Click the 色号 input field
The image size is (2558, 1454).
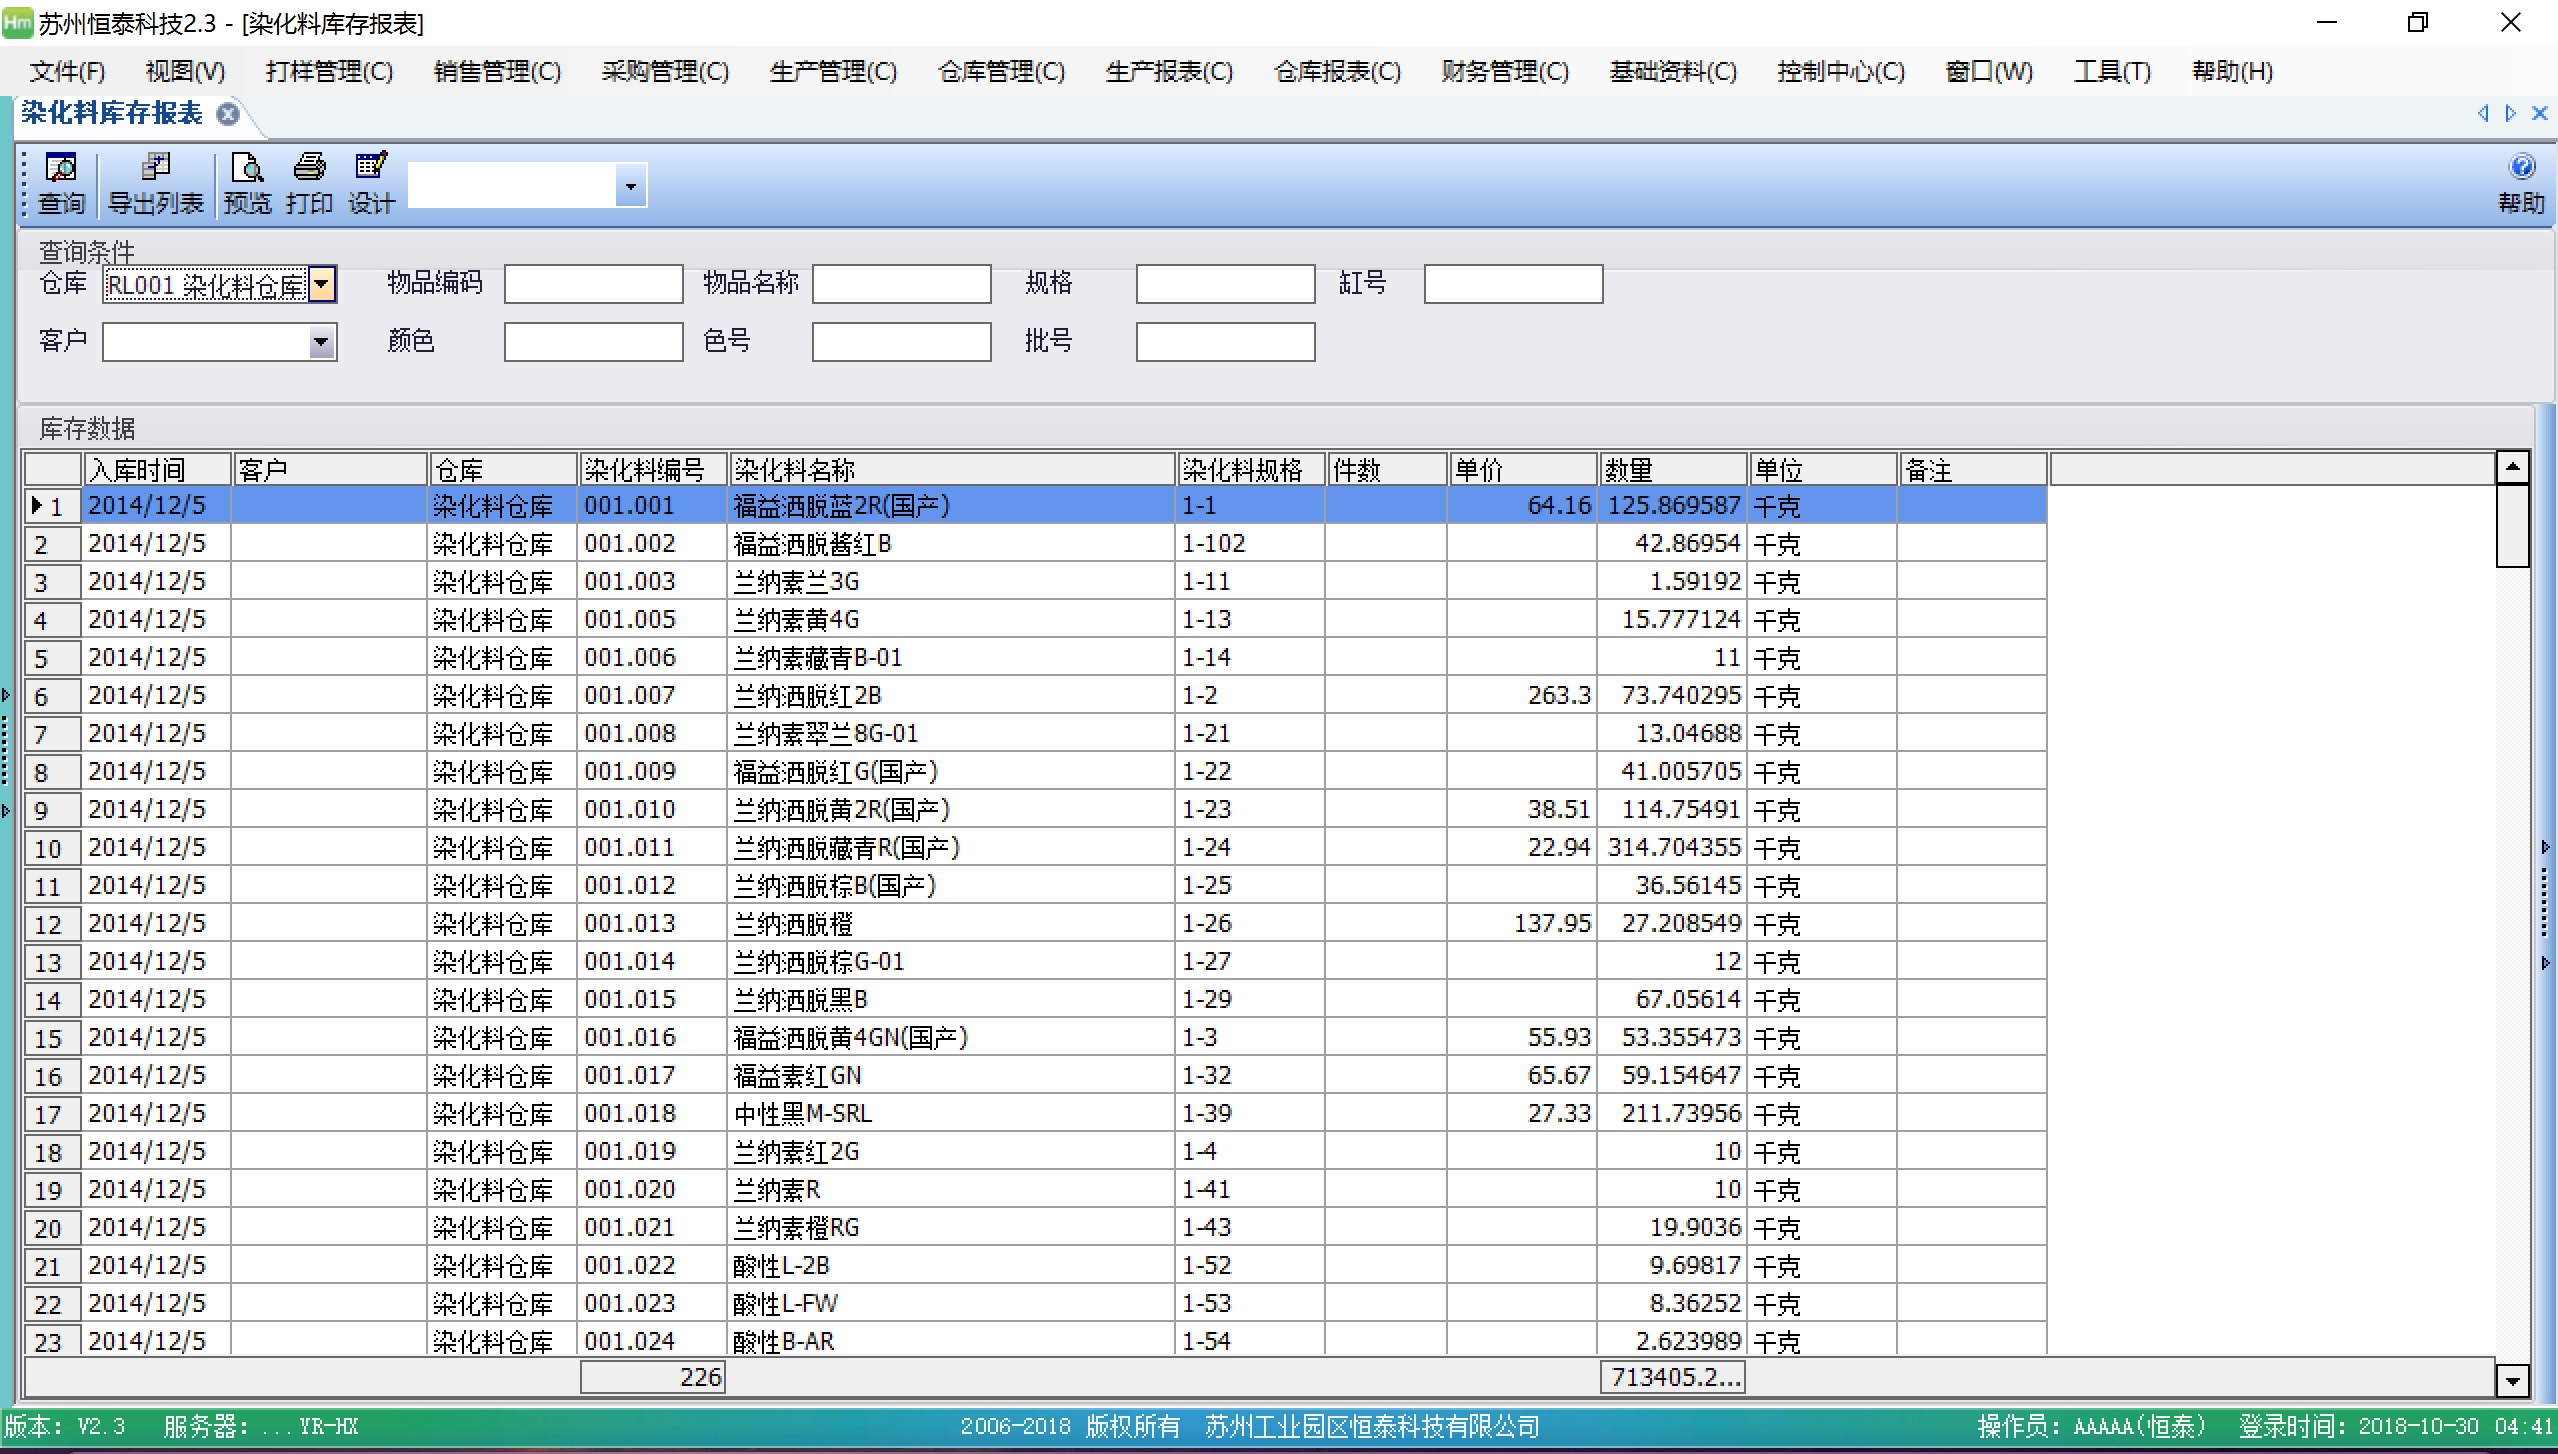902,343
